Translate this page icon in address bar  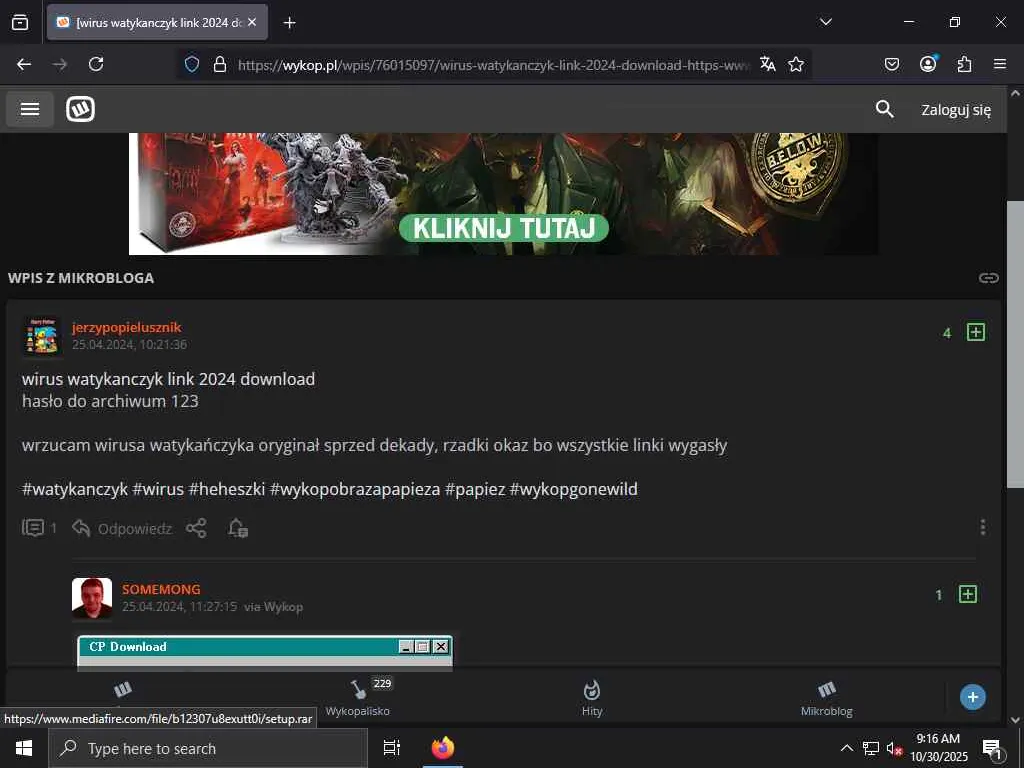767,64
